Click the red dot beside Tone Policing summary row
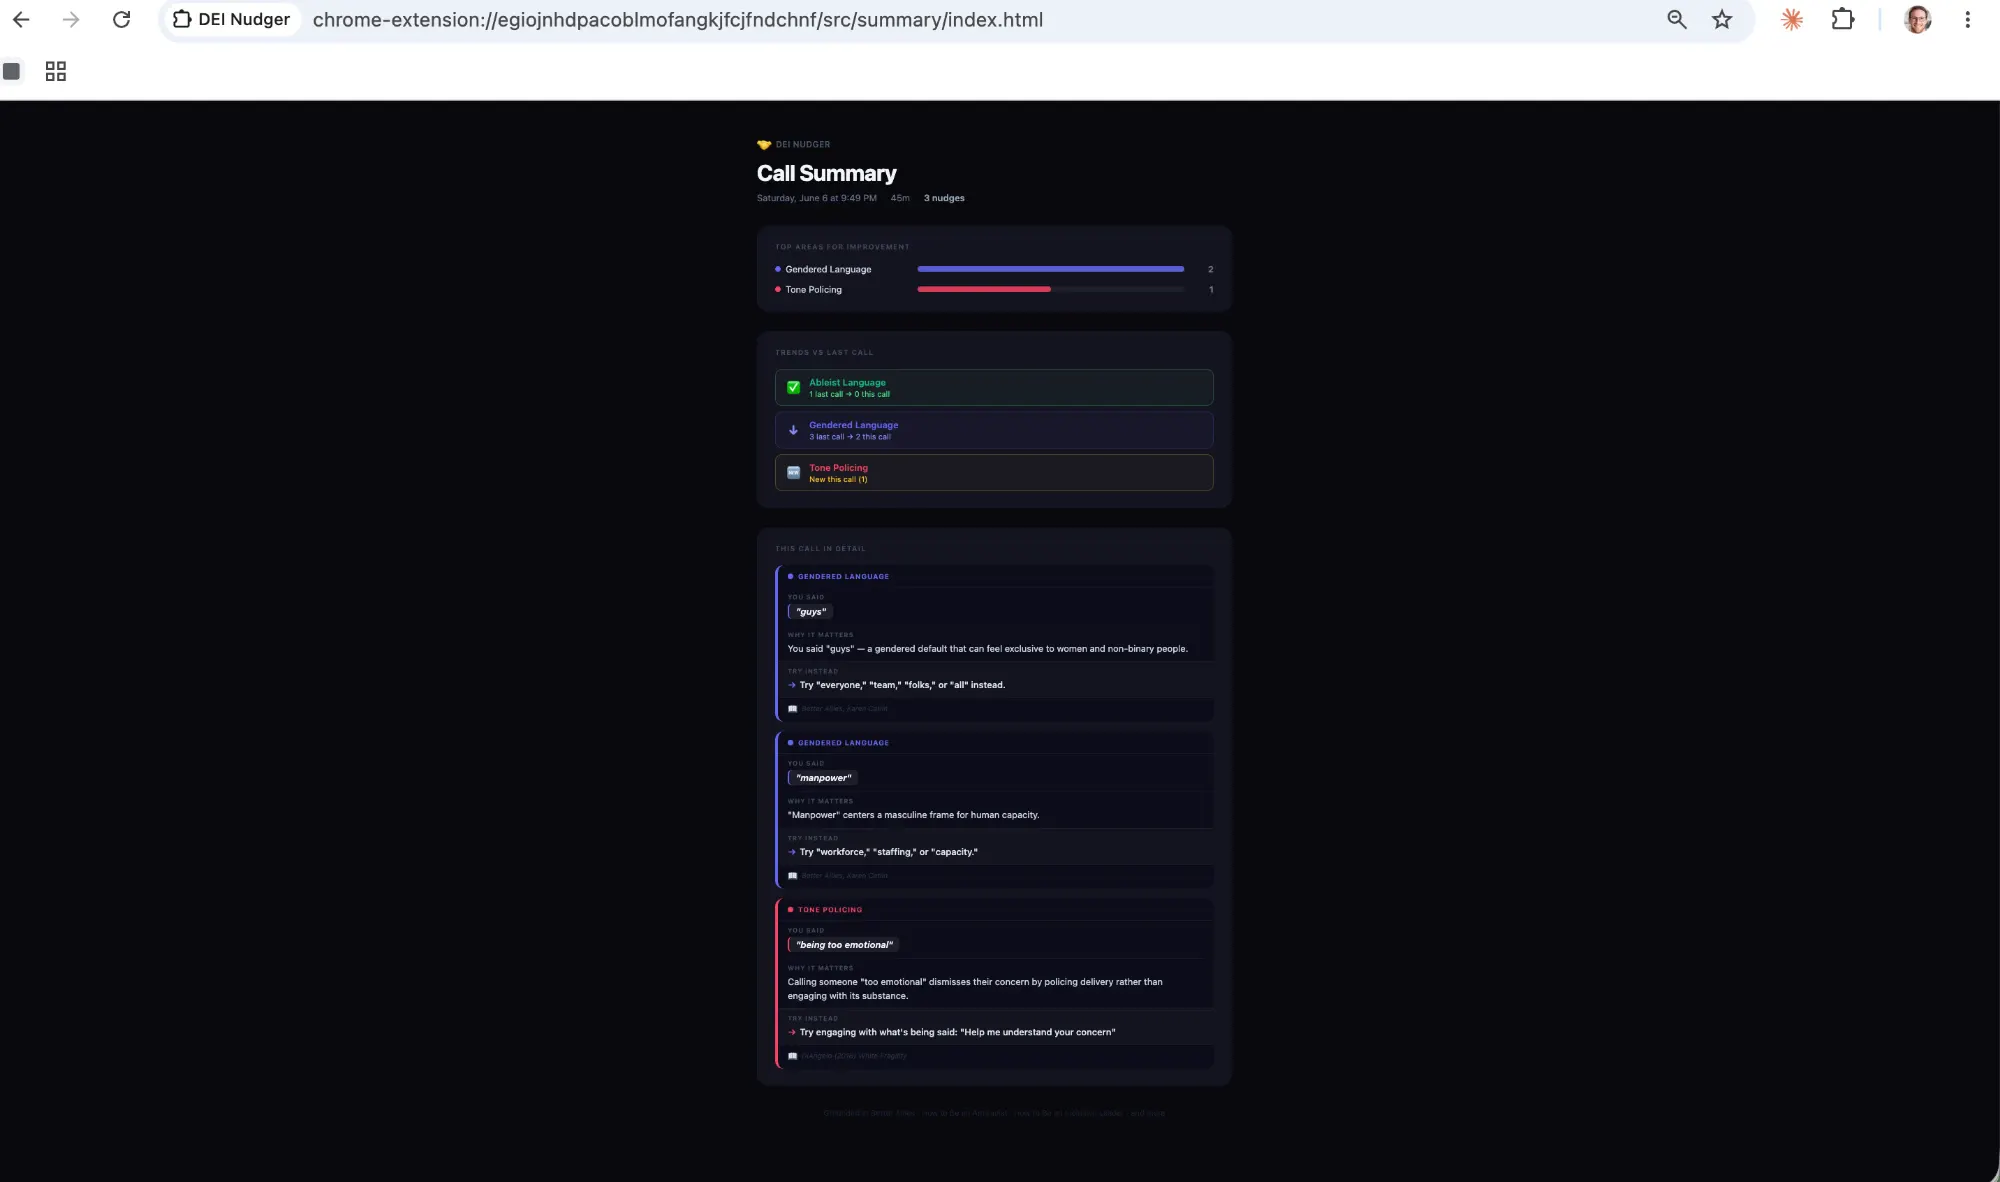The height and width of the screenshot is (1182, 2000). coord(778,290)
